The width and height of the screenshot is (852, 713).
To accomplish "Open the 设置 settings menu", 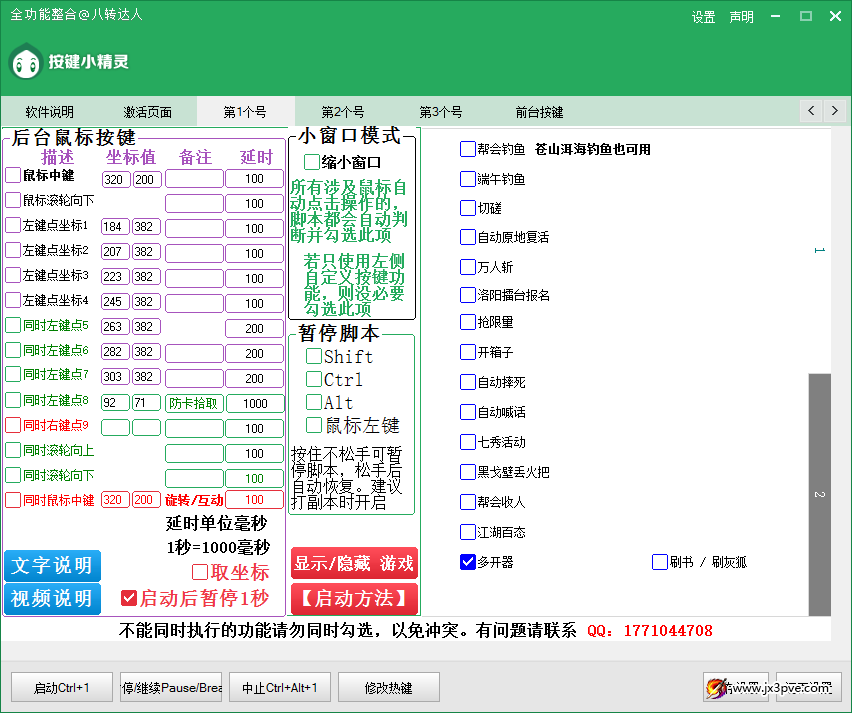I will 703,17.
